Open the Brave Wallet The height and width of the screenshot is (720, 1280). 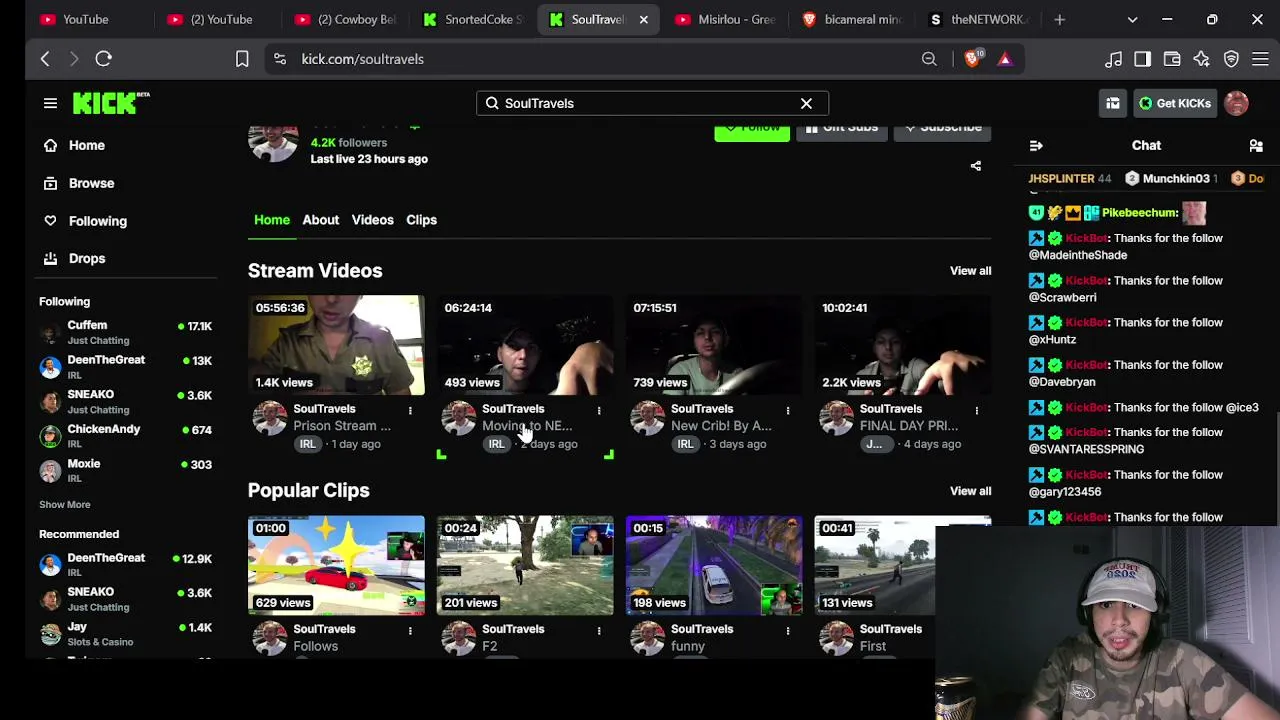click(x=1172, y=59)
